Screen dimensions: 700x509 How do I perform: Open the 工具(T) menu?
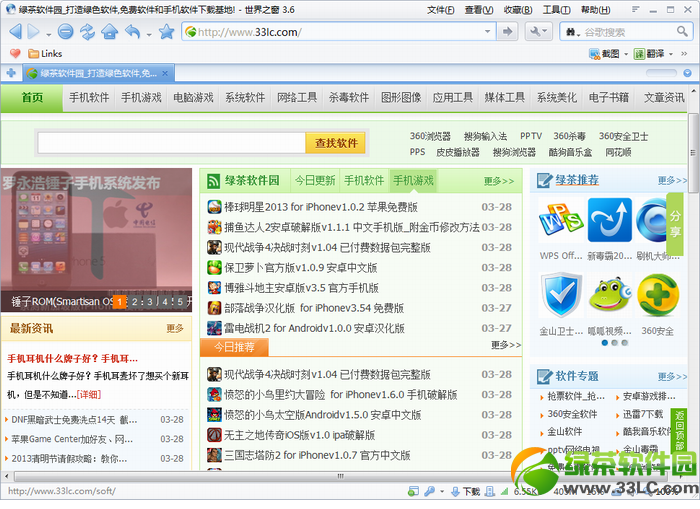556,10
